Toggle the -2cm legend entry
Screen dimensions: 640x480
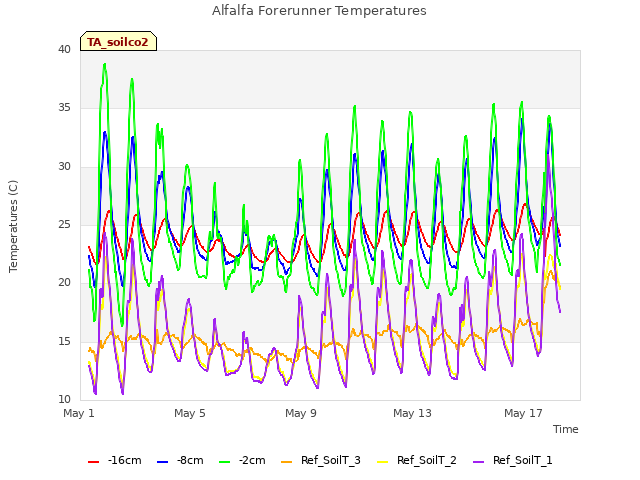pos(242,460)
